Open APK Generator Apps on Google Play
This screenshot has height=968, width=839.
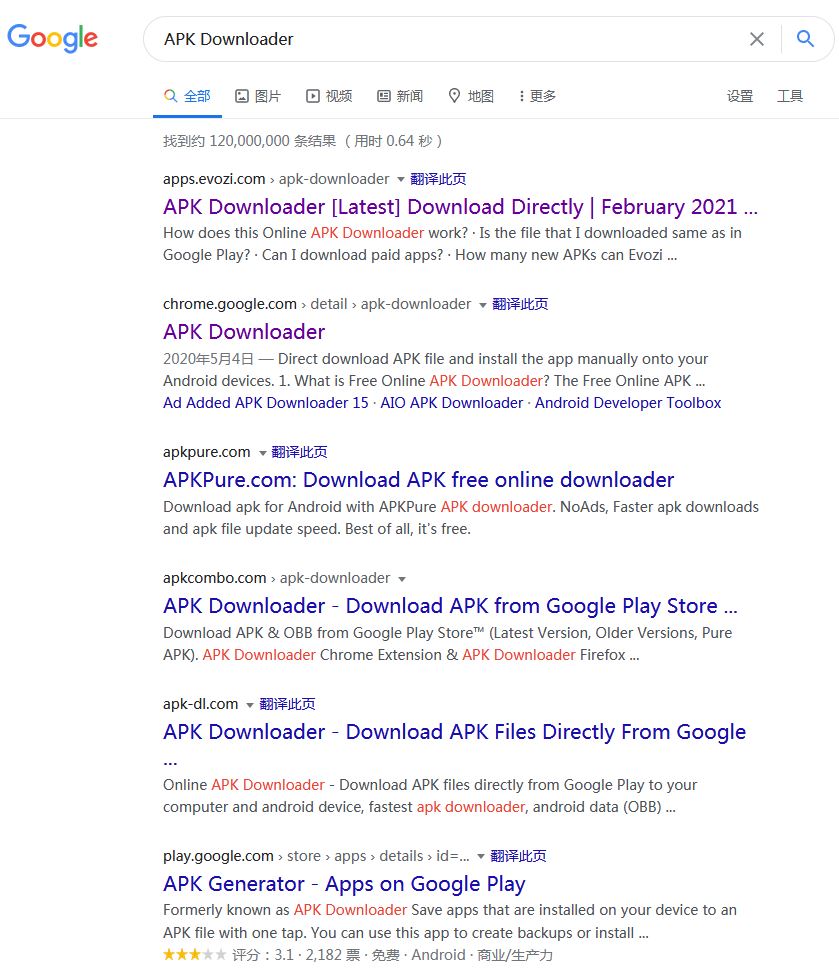344,884
